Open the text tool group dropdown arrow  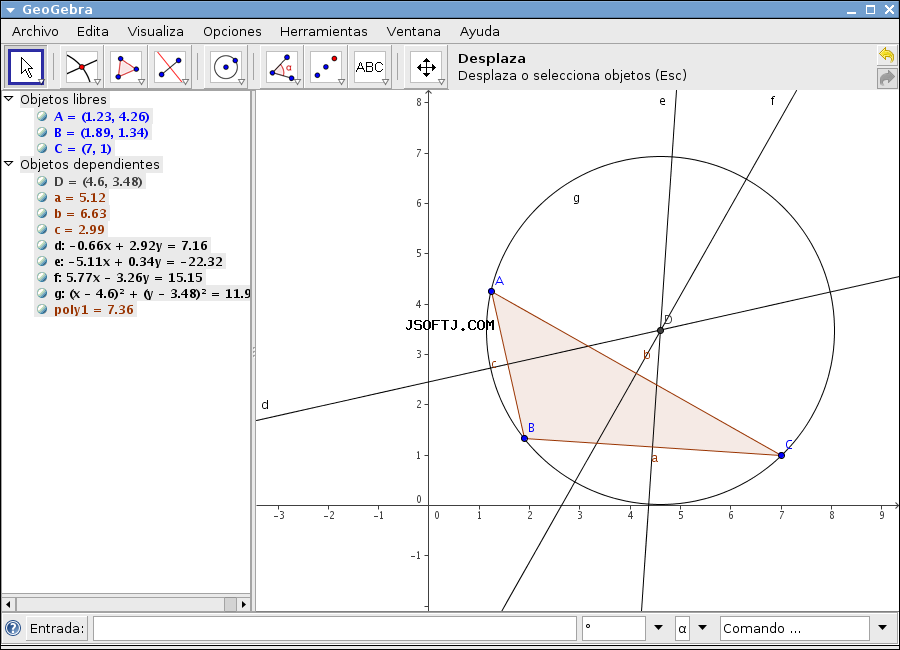pyautogui.click(x=385, y=82)
